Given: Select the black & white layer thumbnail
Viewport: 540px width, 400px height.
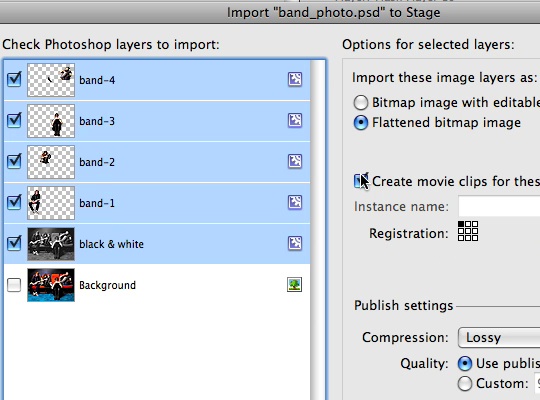Looking at the screenshot, I should click(51, 244).
